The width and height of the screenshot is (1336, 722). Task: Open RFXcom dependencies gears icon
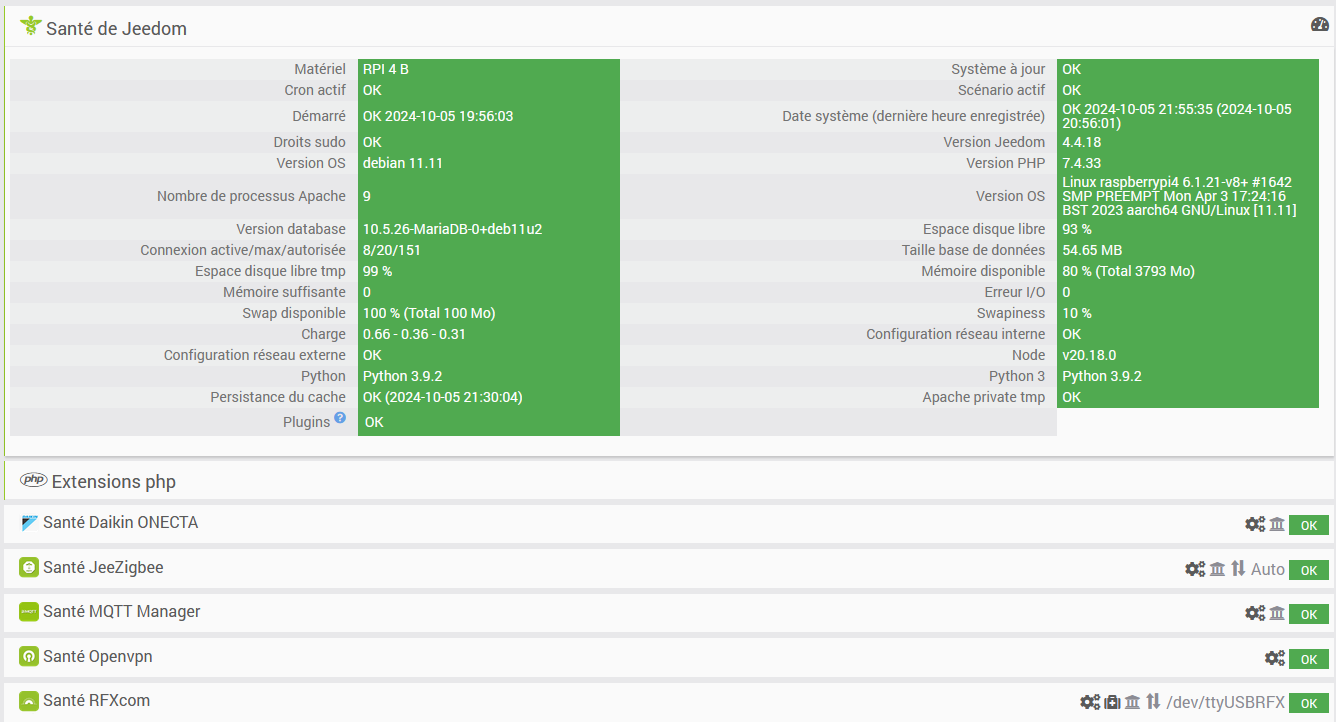pyautogui.click(x=1090, y=702)
